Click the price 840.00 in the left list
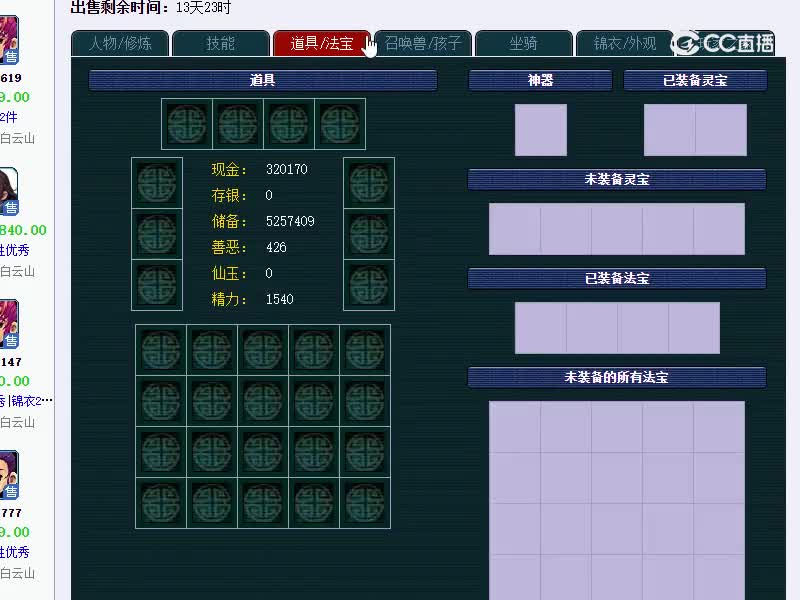 (x=23, y=230)
